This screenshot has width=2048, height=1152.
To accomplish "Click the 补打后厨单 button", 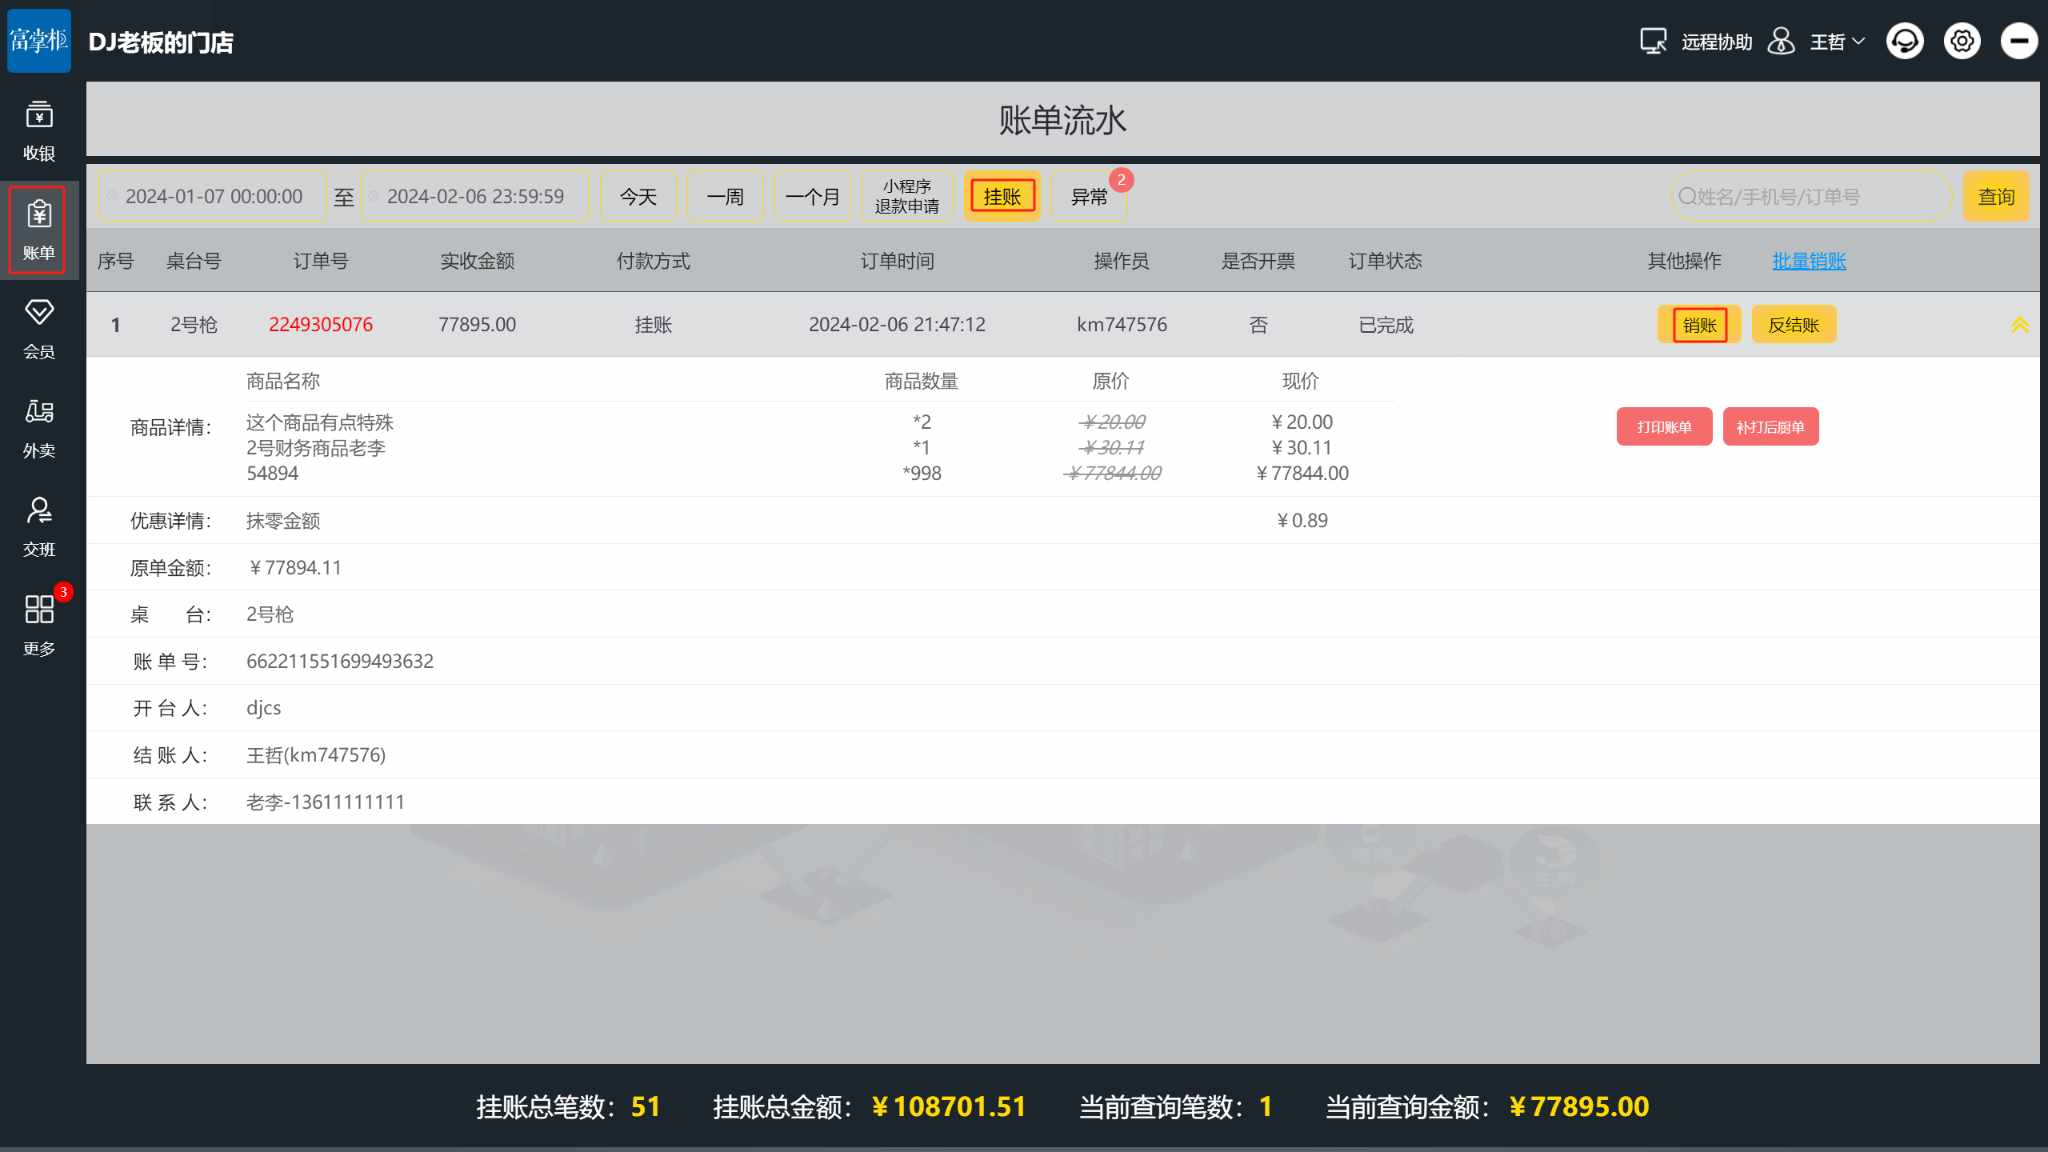I will click(1770, 427).
